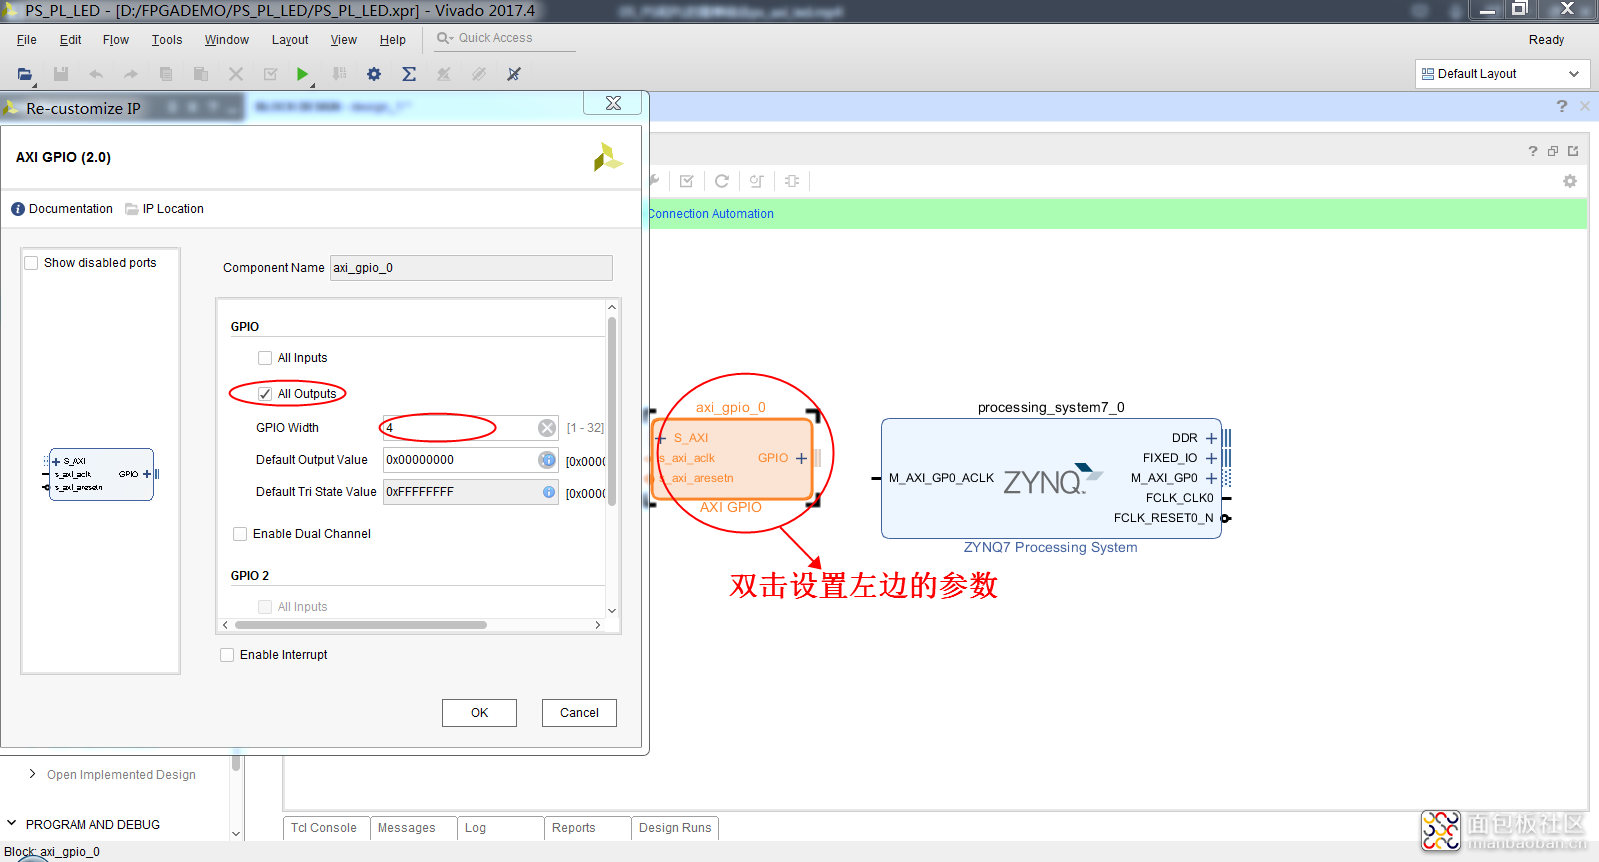Image resolution: width=1599 pixels, height=862 pixels.
Task: Expand the DDR port plus on processing_system7_0
Action: (x=1211, y=438)
